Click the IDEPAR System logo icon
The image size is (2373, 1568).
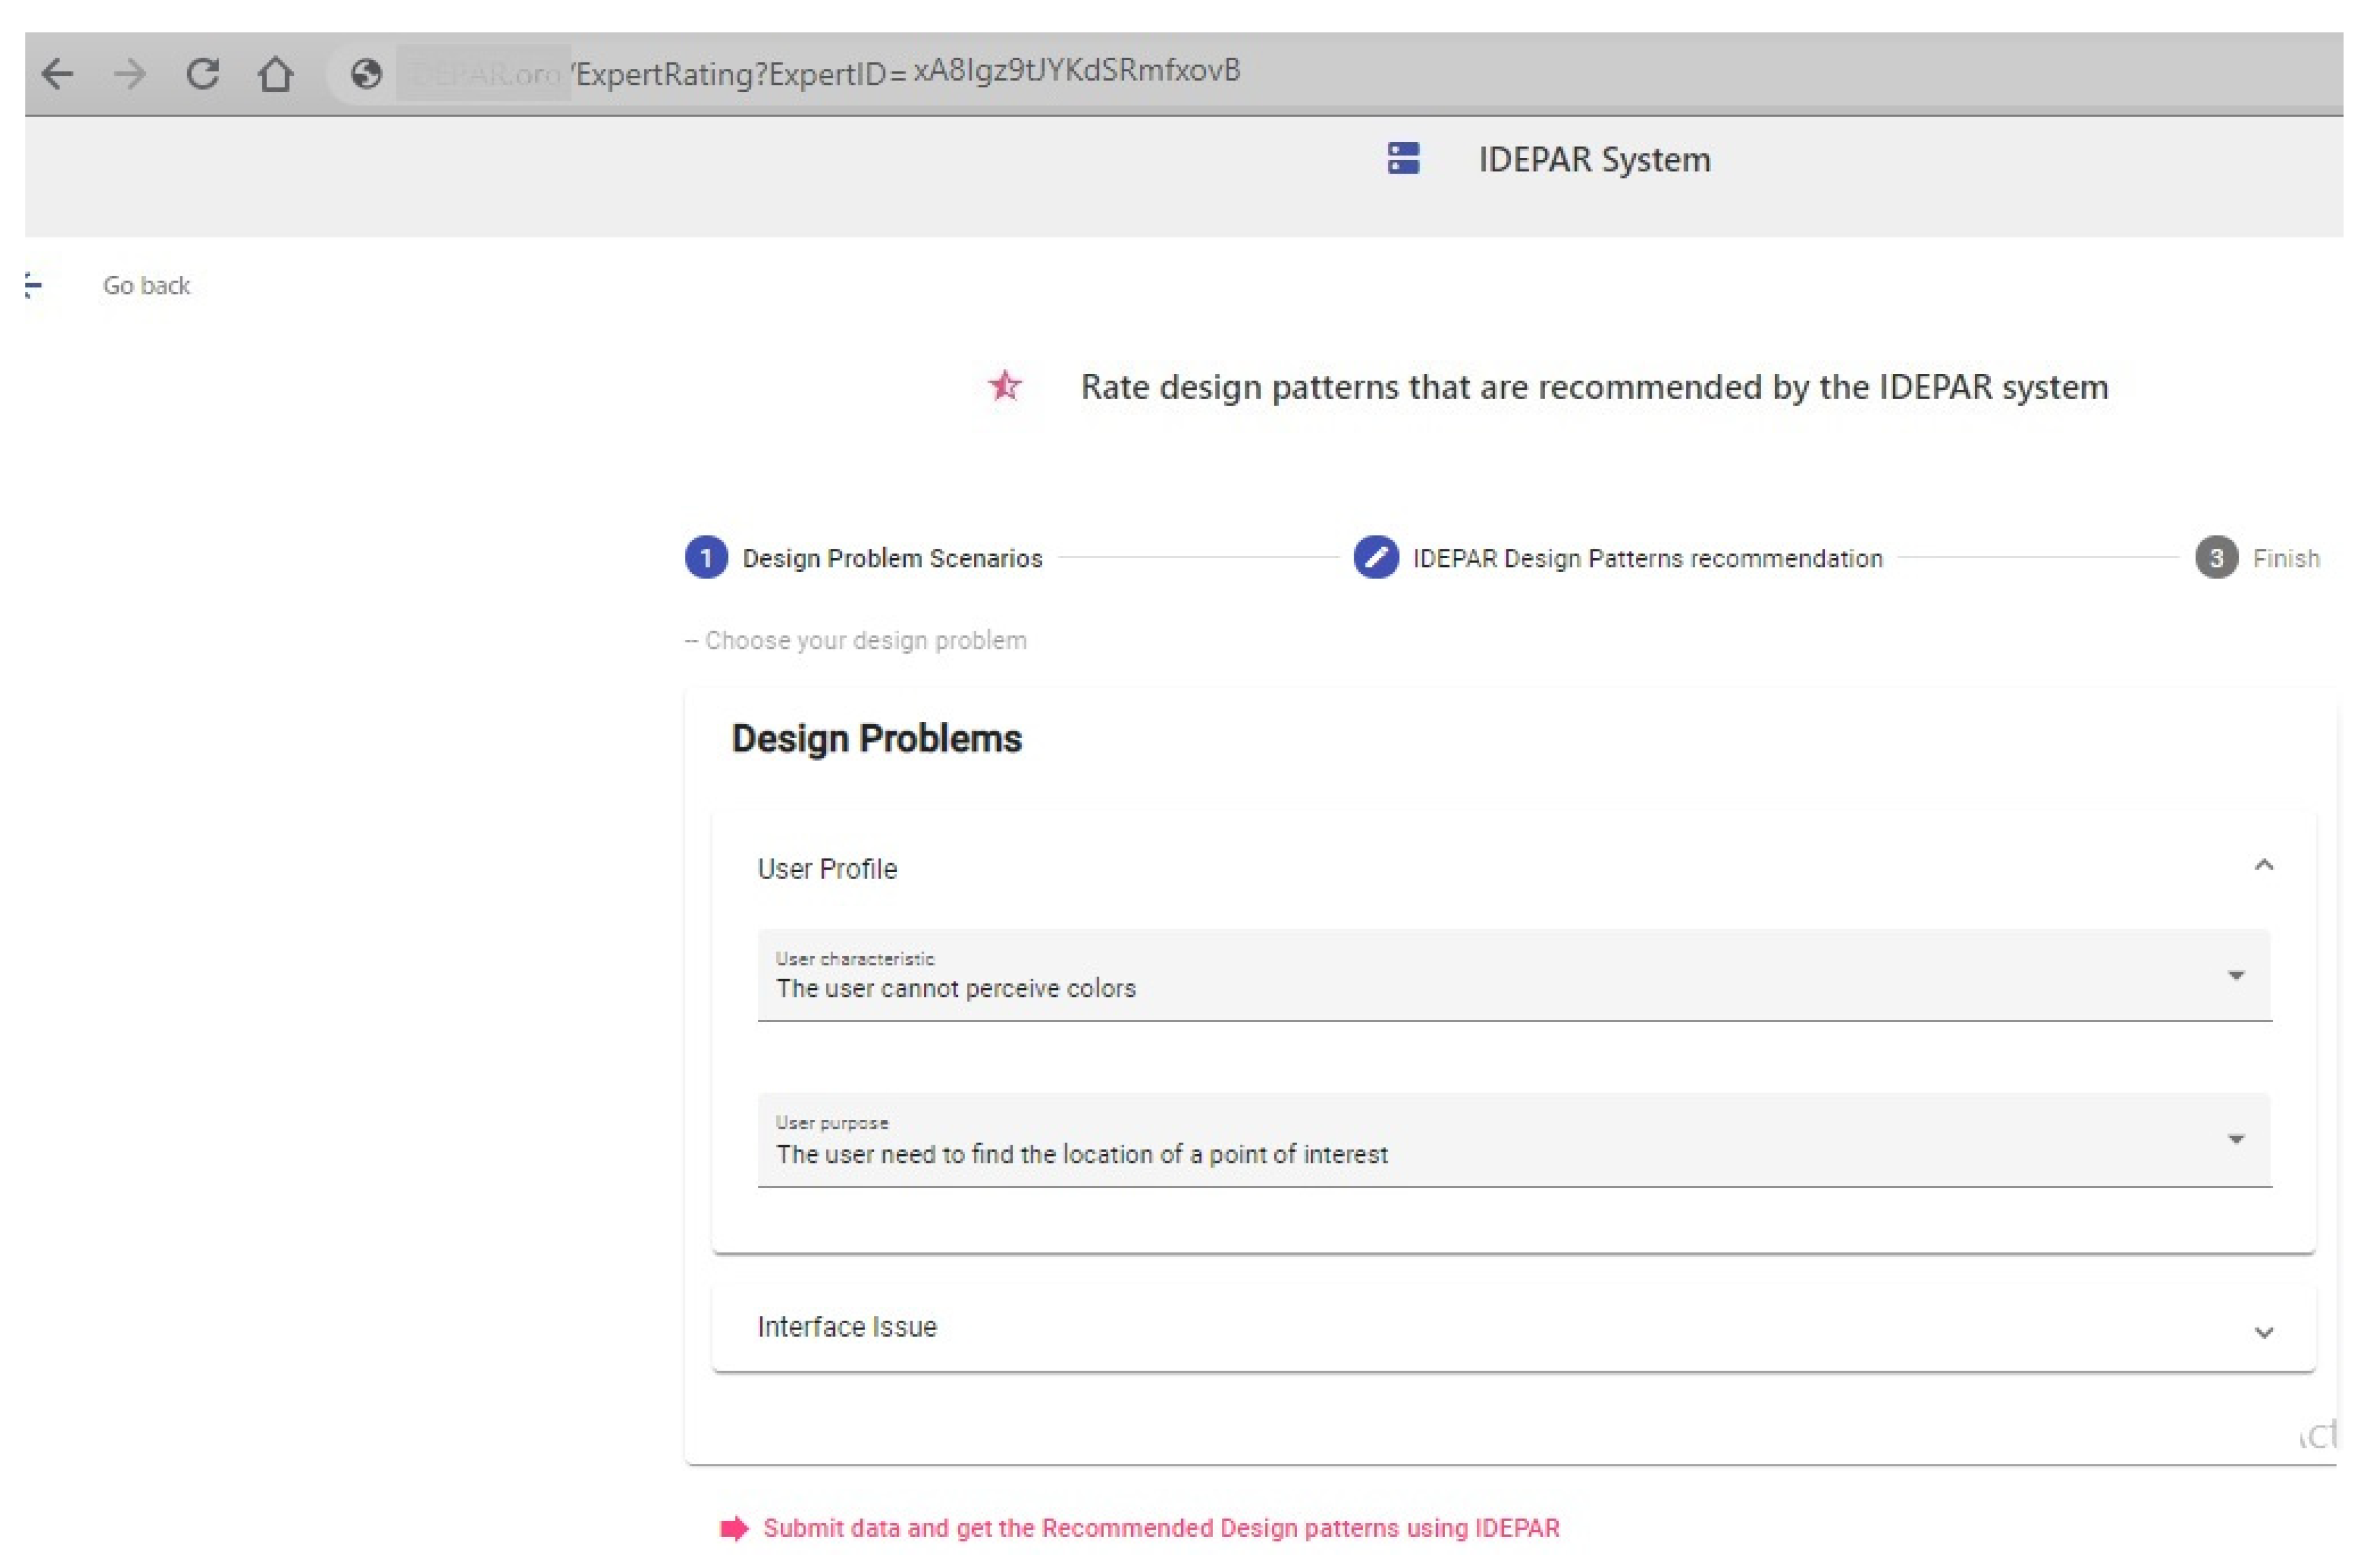[1403, 158]
